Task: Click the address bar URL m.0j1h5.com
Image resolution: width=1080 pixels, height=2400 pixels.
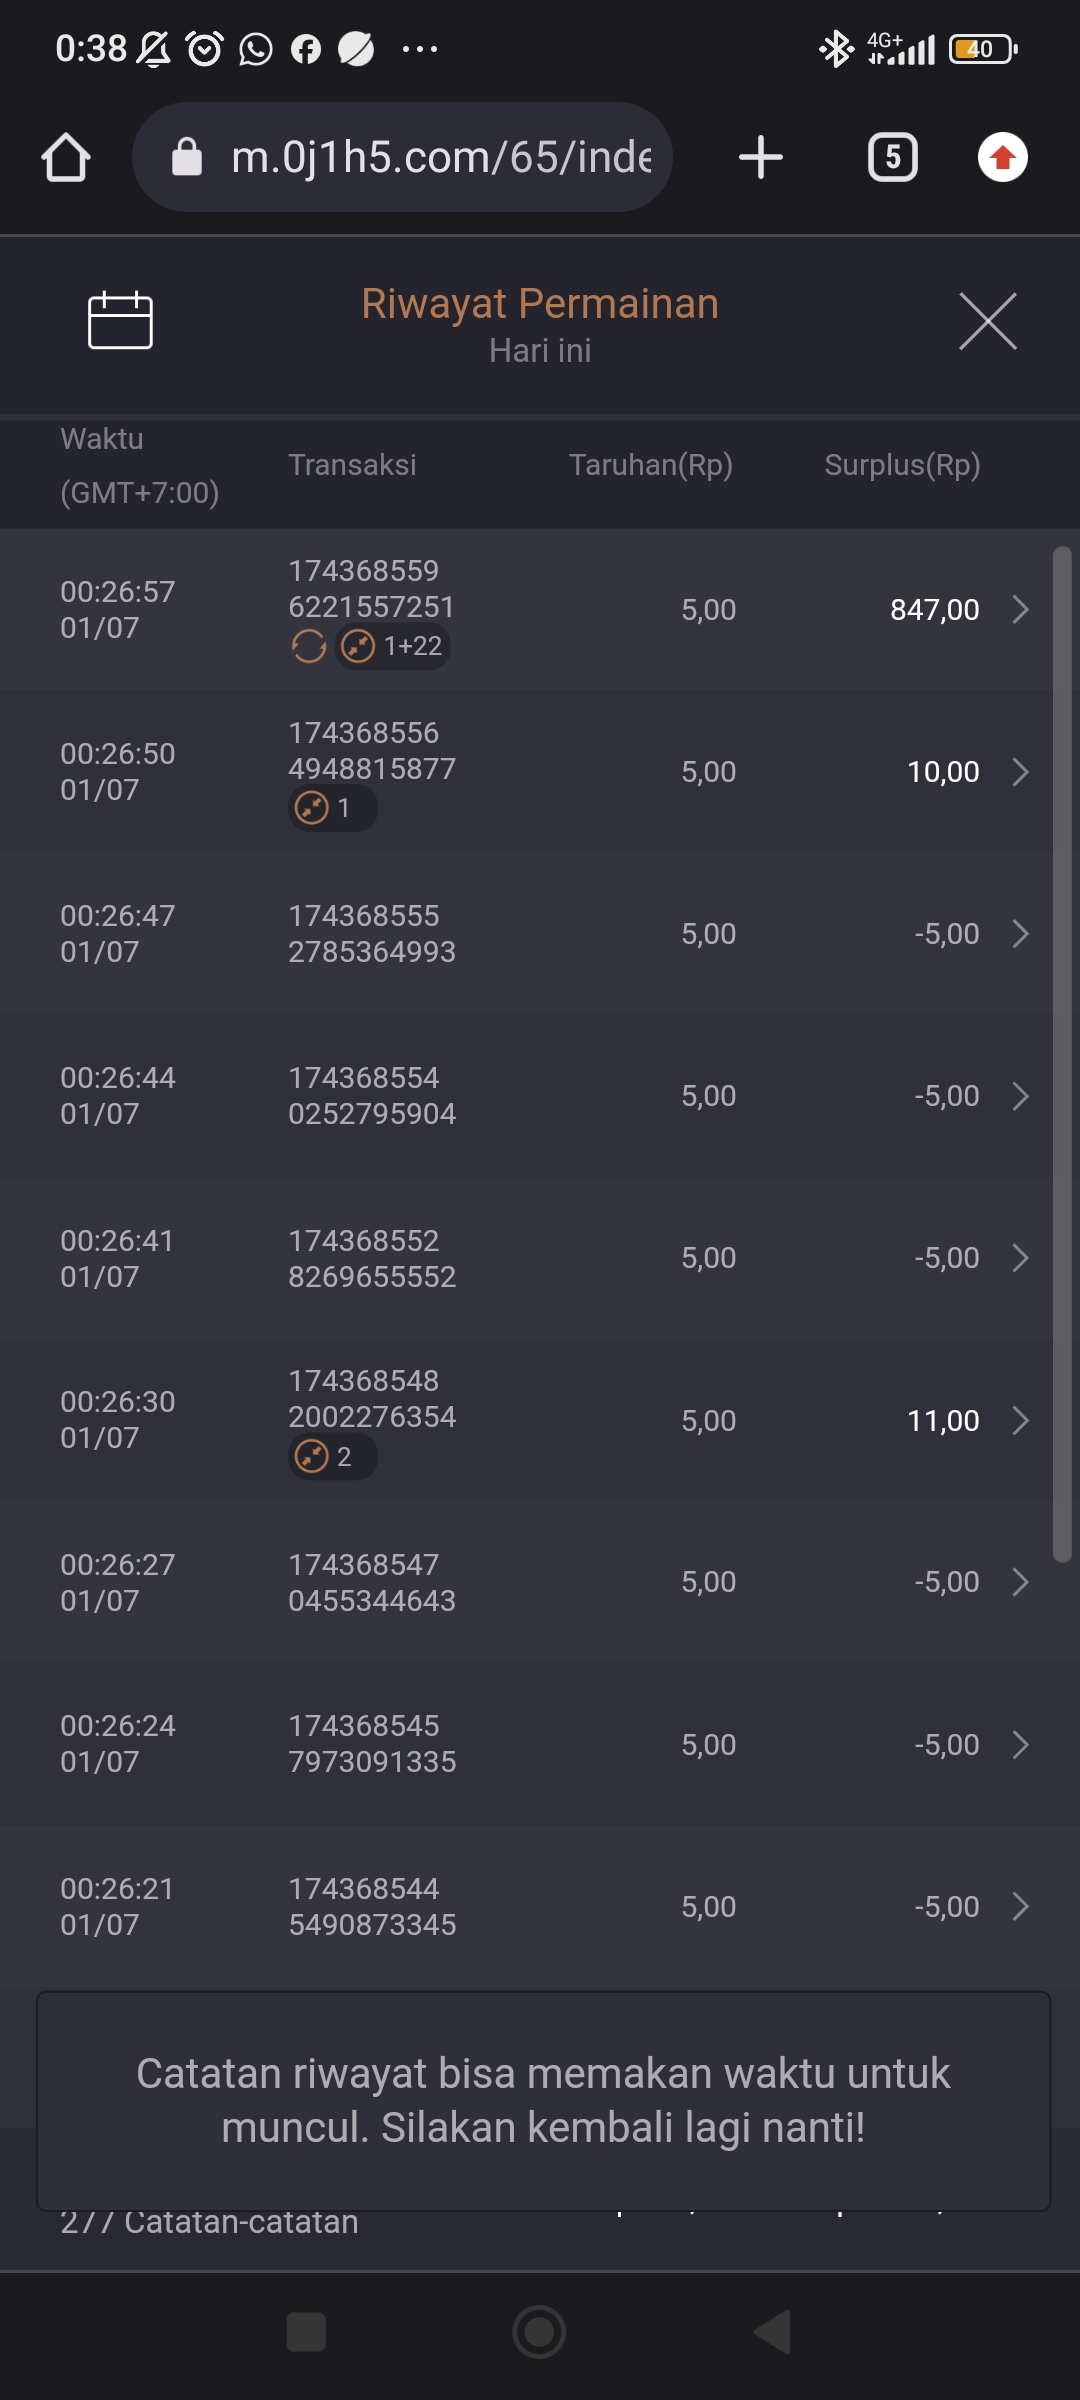Action: pyautogui.click(x=440, y=158)
